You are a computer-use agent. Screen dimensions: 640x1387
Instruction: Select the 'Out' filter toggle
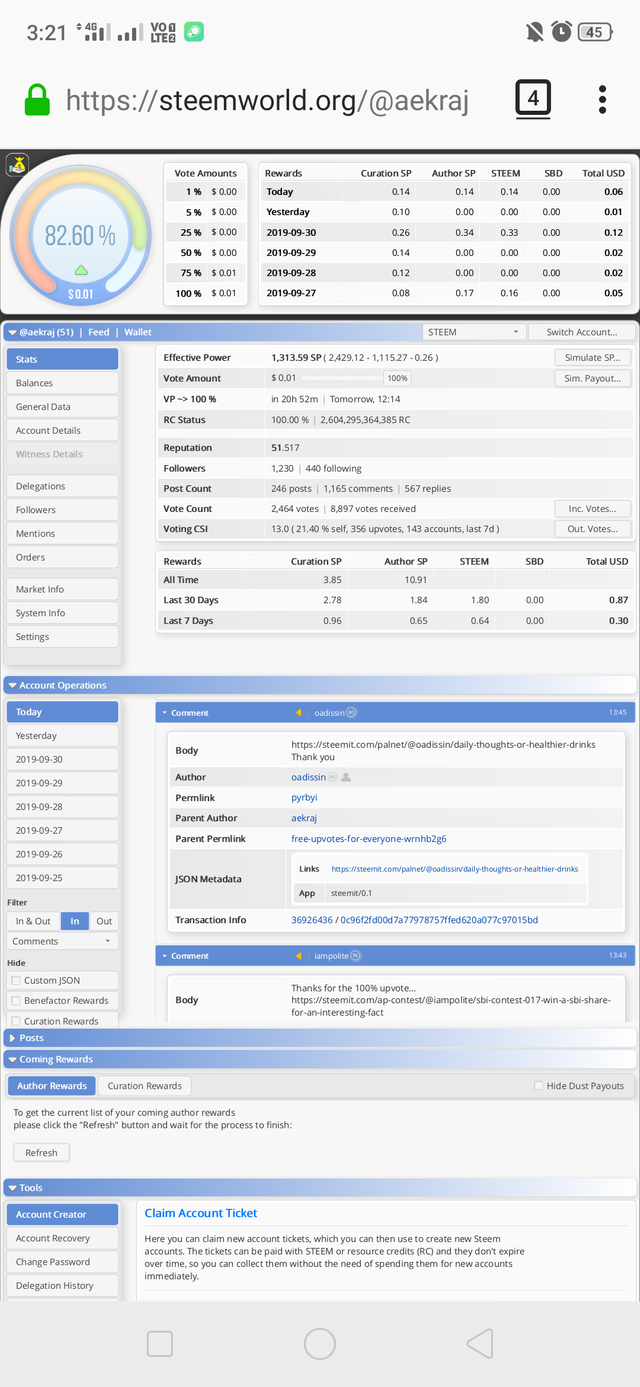click(x=104, y=921)
